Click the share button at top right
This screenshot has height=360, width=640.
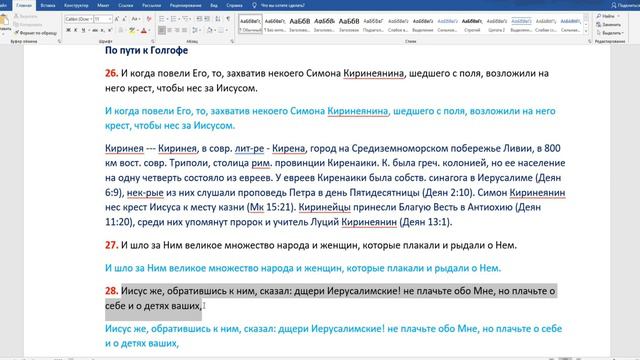625,5
